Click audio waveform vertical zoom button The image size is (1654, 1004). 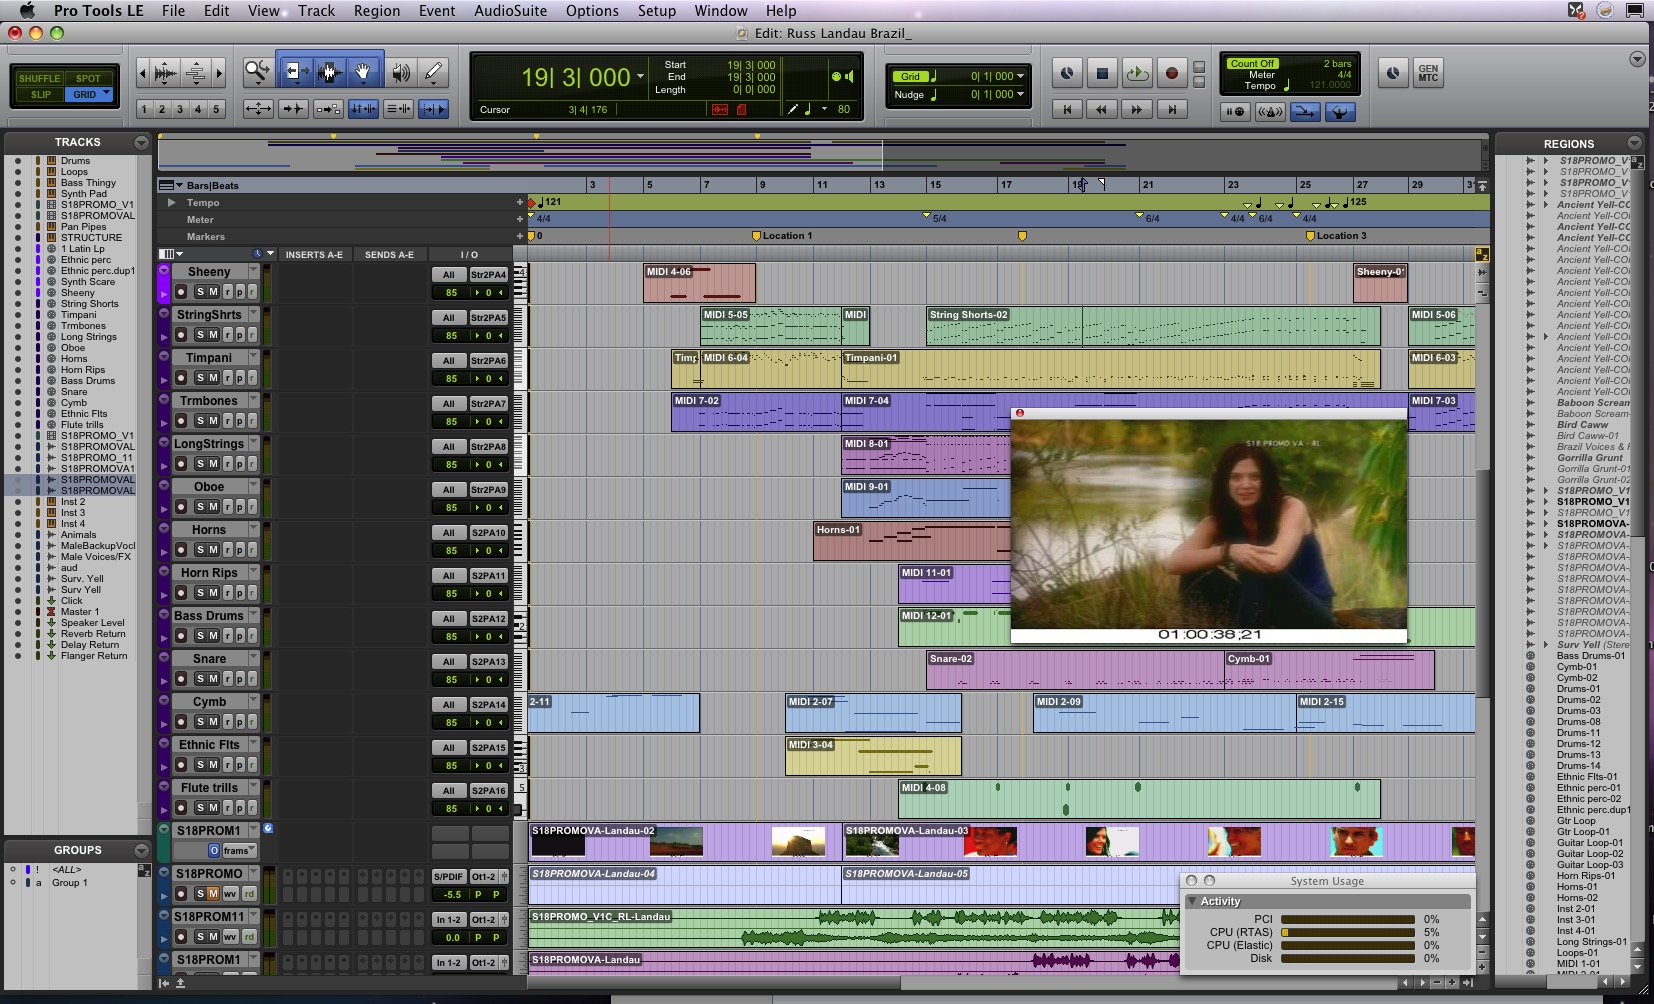point(166,72)
